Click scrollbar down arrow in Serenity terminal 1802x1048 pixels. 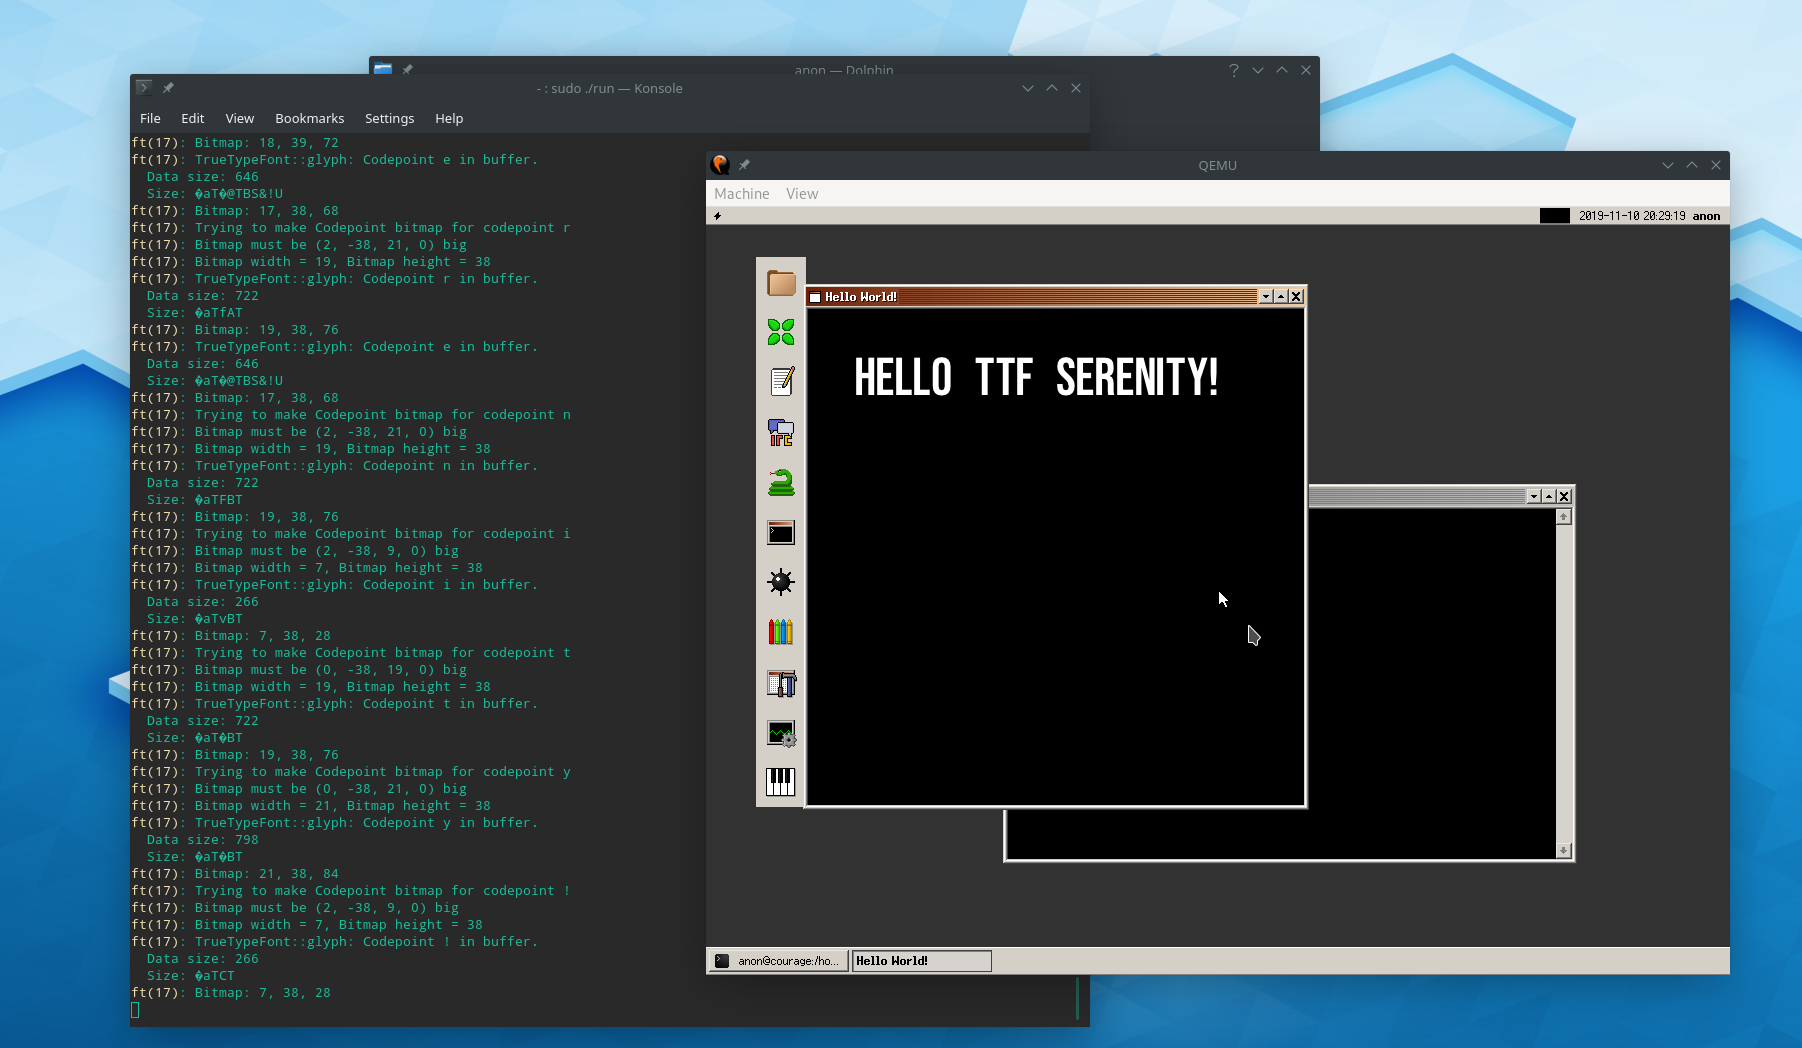point(1564,851)
